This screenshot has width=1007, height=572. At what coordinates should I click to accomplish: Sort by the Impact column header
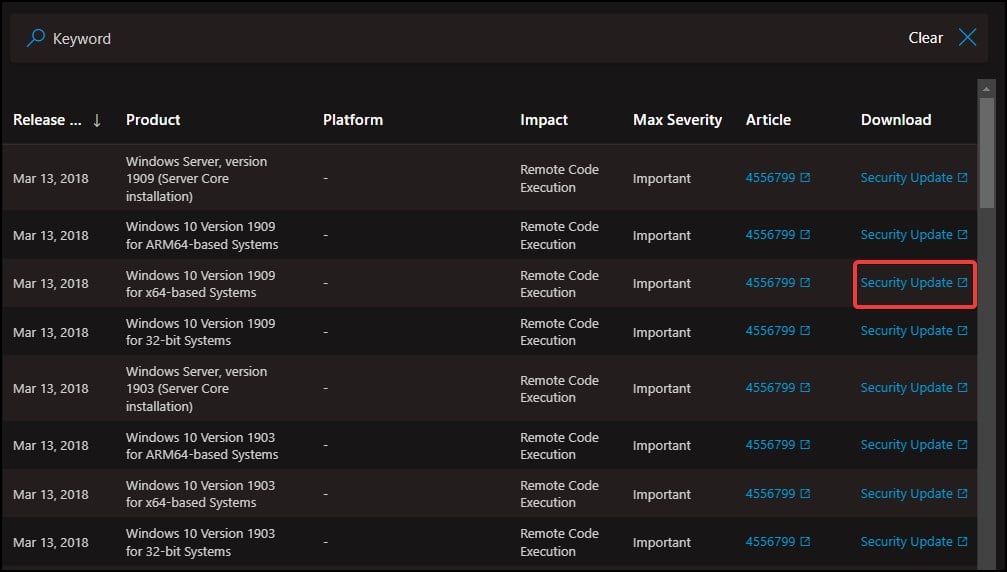pos(544,120)
